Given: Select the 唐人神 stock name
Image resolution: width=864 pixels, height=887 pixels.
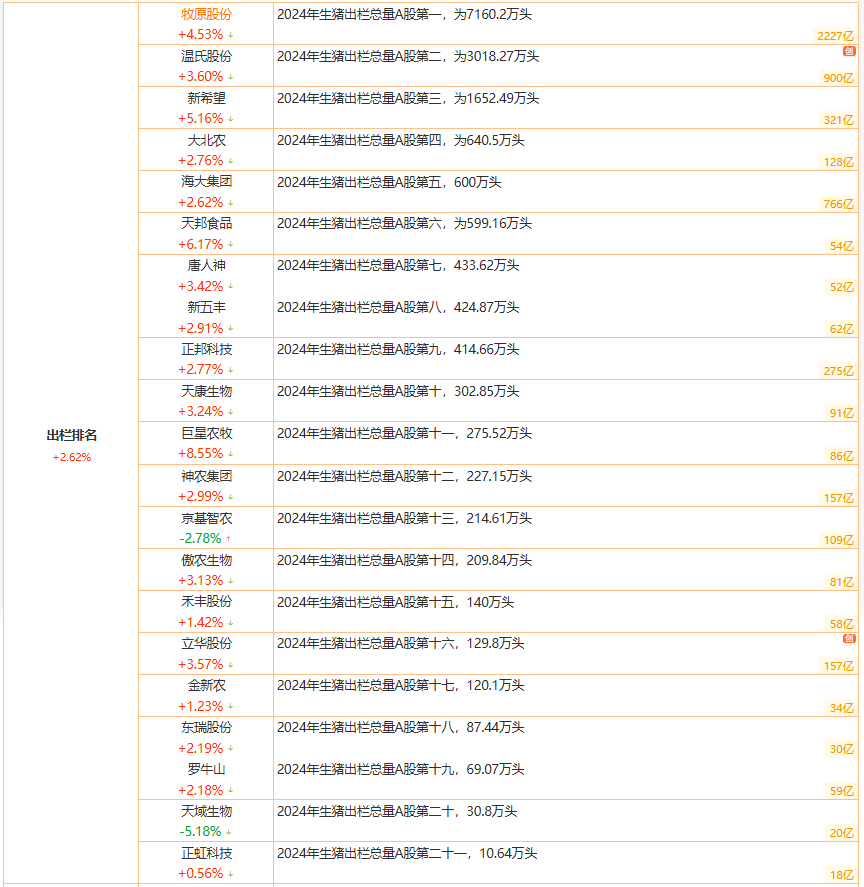Looking at the screenshot, I should [207, 265].
